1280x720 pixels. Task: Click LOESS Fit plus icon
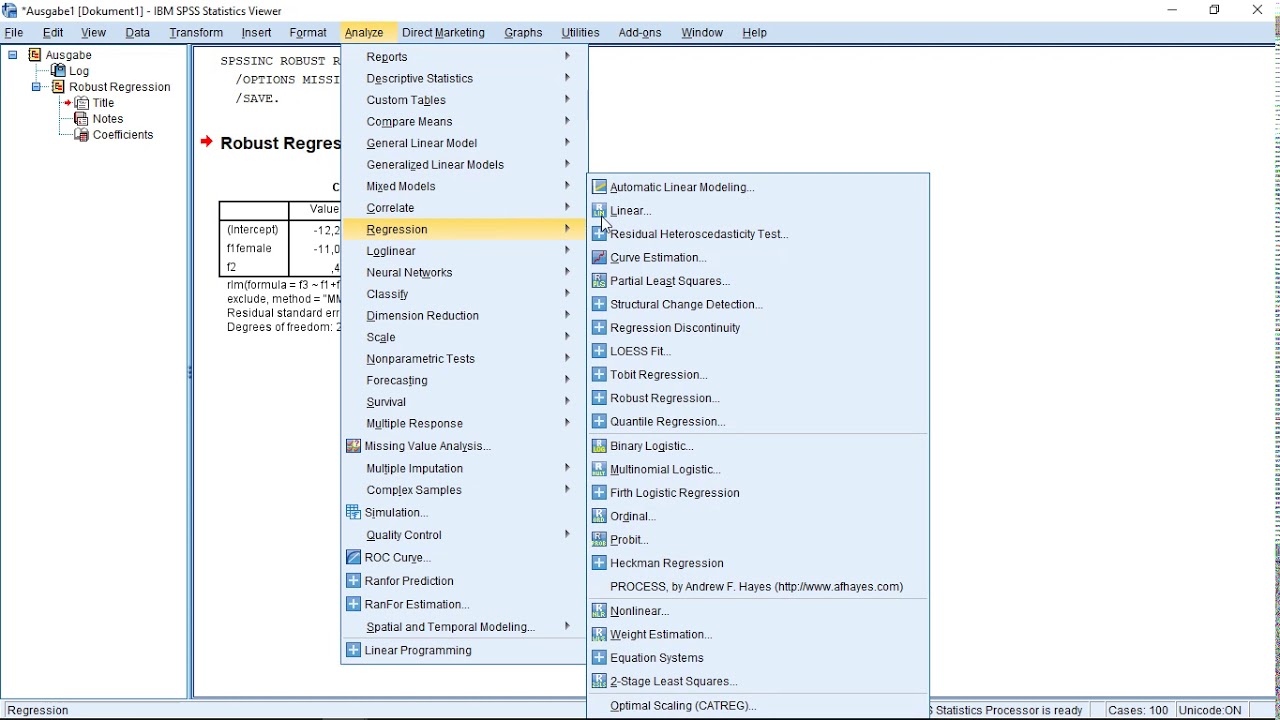(x=600, y=352)
